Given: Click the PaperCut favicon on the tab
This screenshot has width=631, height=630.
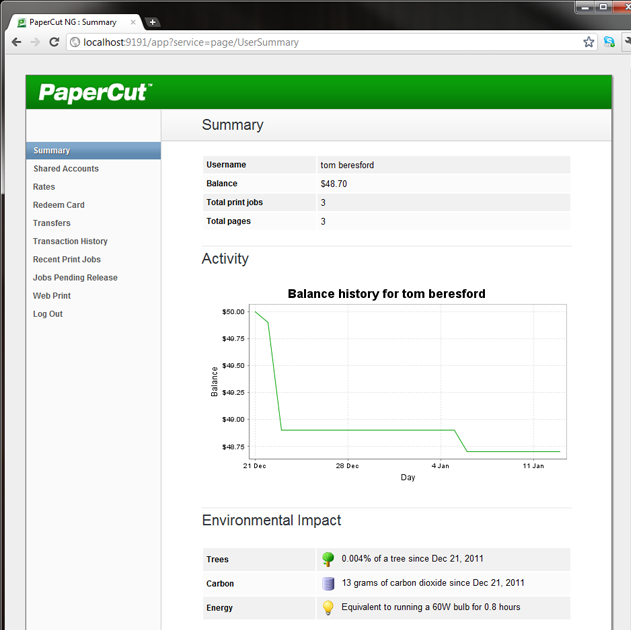Looking at the screenshot, I should pos(22,23).
